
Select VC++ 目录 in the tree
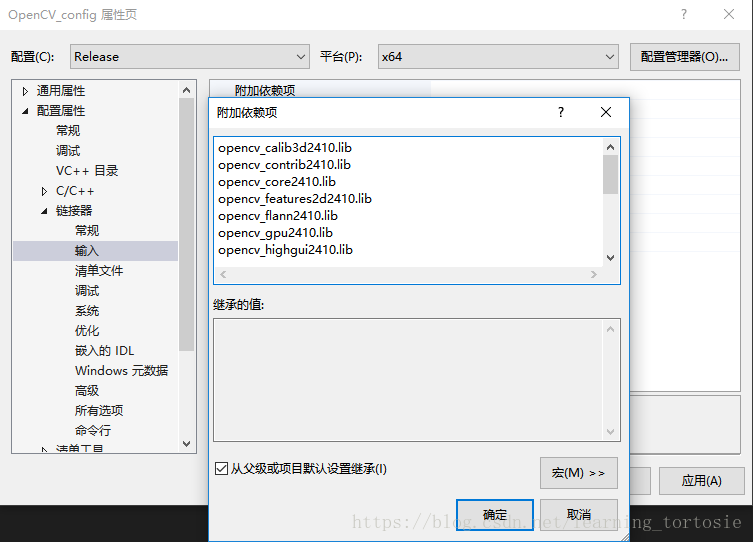87,171
